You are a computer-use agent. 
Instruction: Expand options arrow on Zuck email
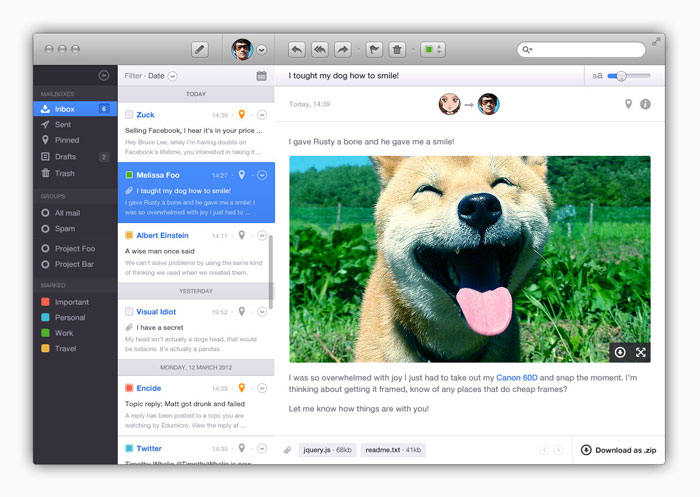point(262,115)
